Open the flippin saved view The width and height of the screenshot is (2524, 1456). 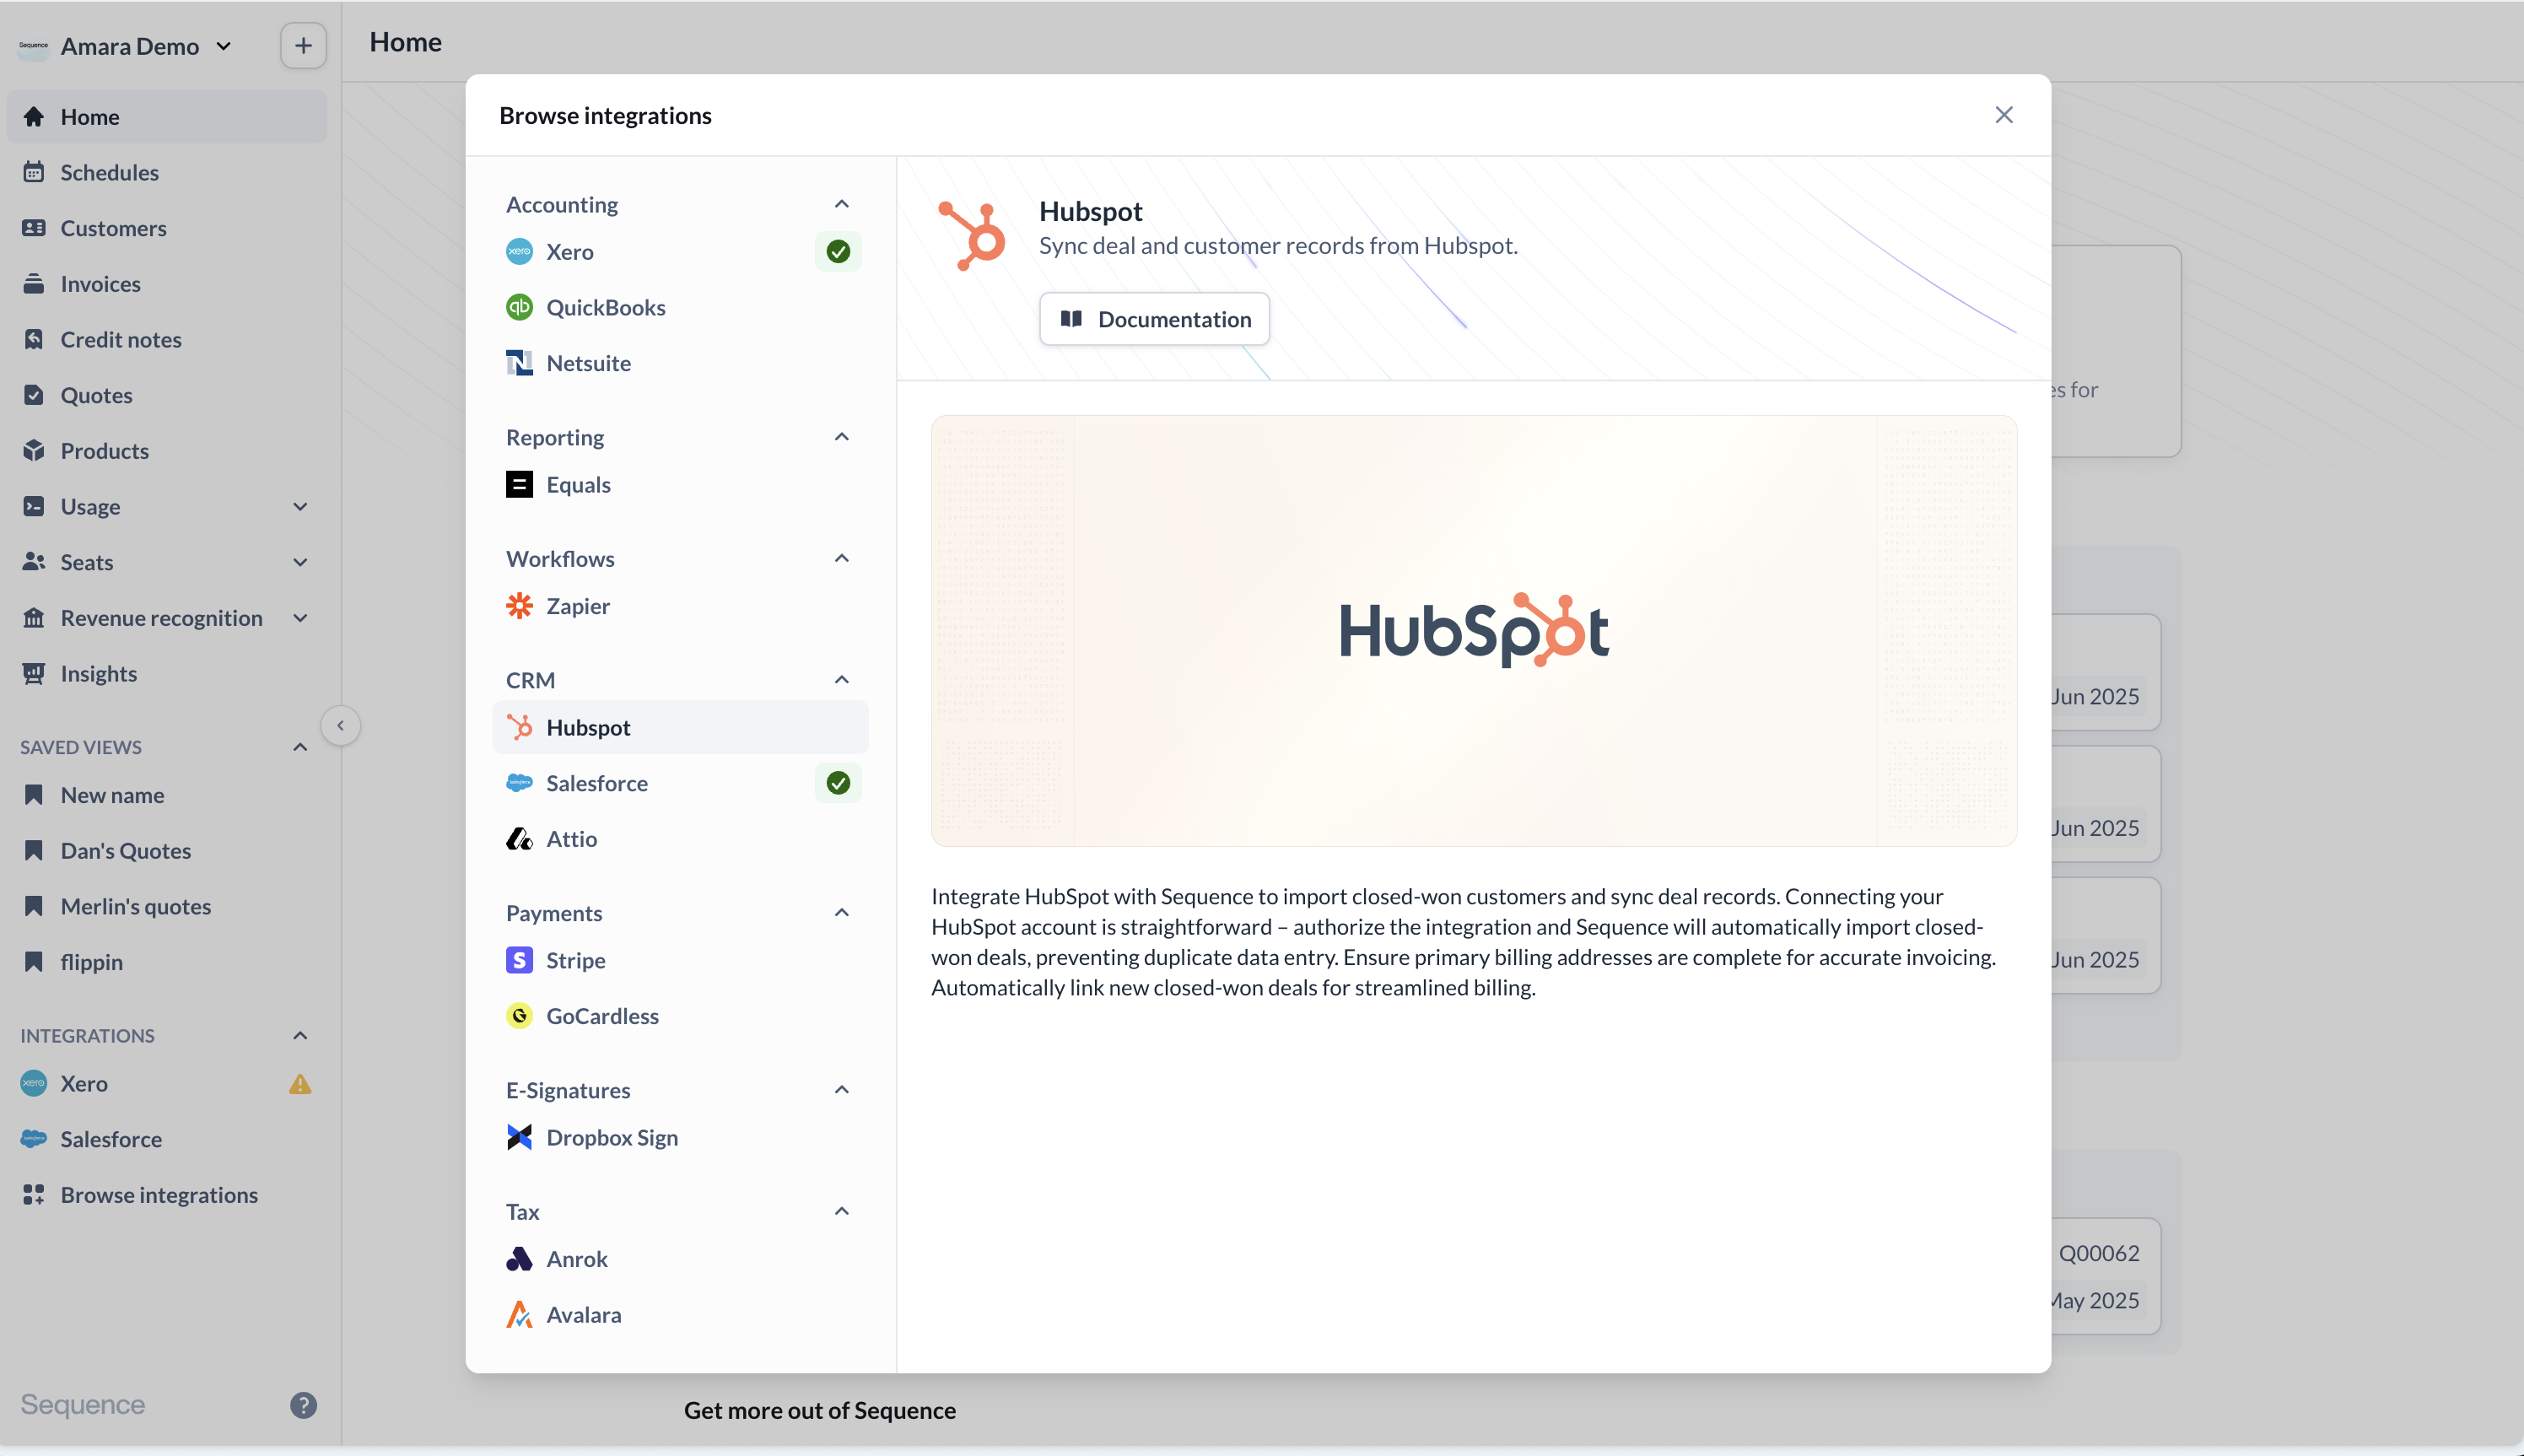point(167,962)
